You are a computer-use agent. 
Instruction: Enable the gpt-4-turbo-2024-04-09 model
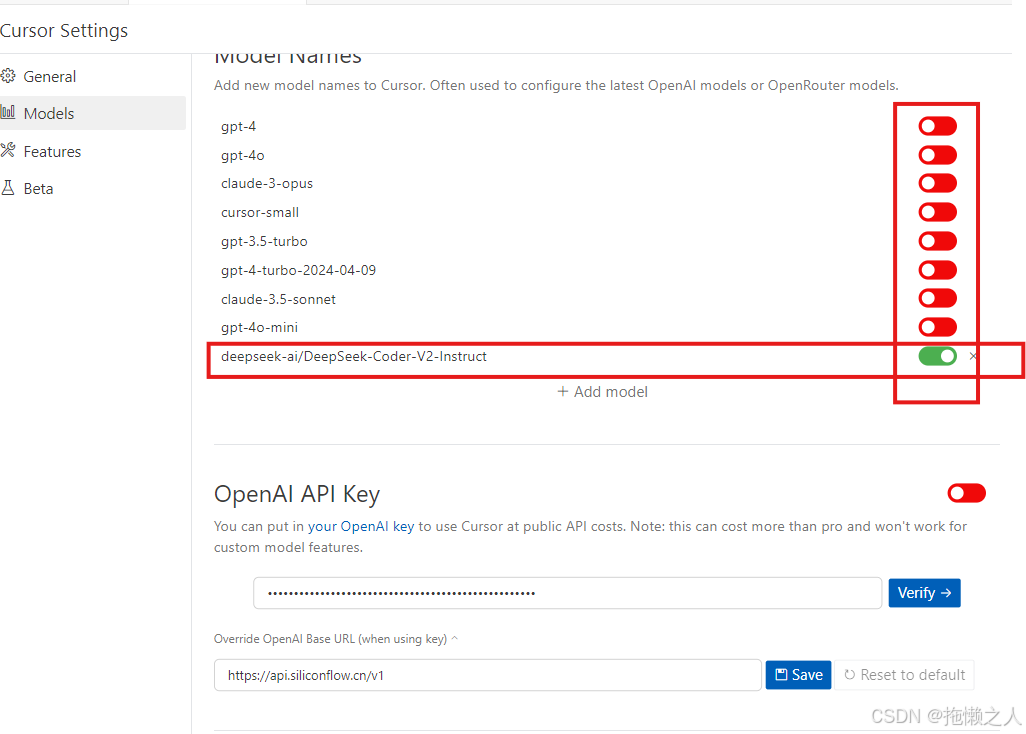coord(937,270)
